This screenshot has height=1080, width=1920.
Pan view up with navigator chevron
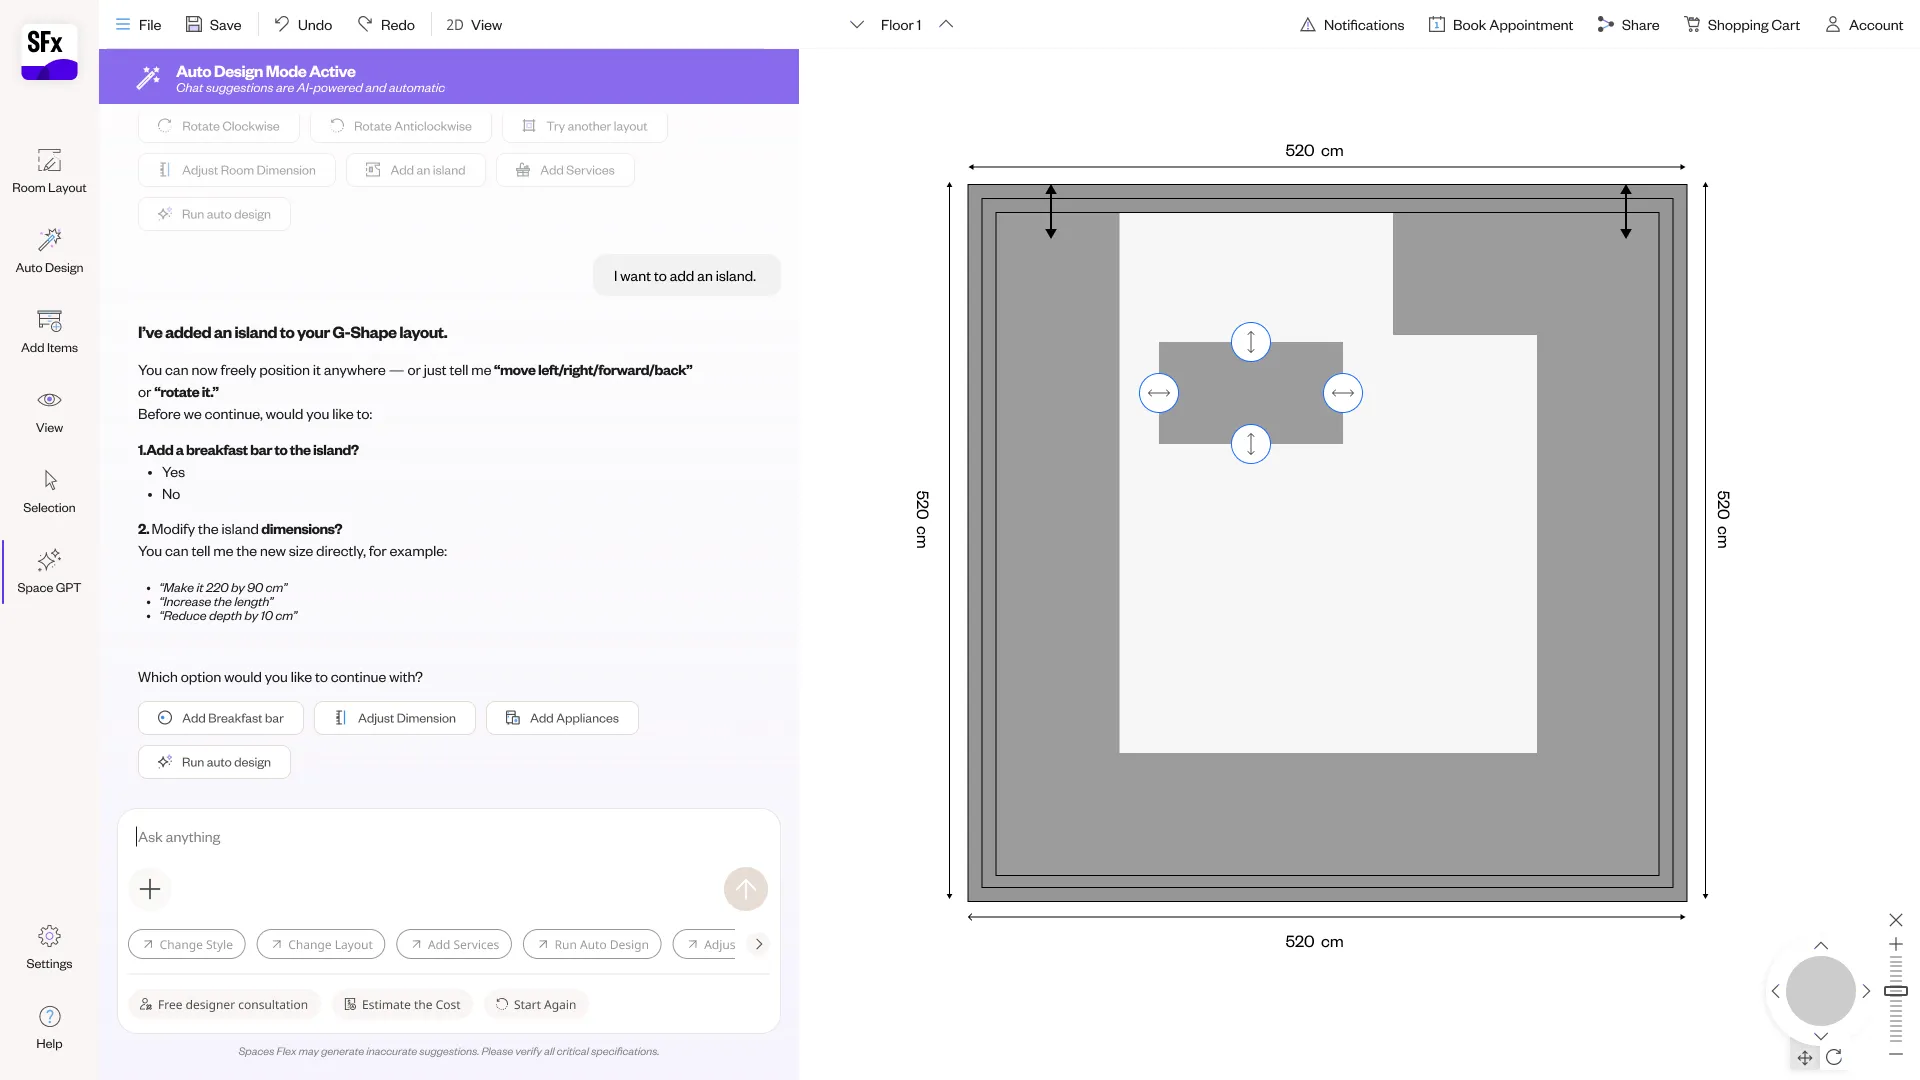(1820, 946)
